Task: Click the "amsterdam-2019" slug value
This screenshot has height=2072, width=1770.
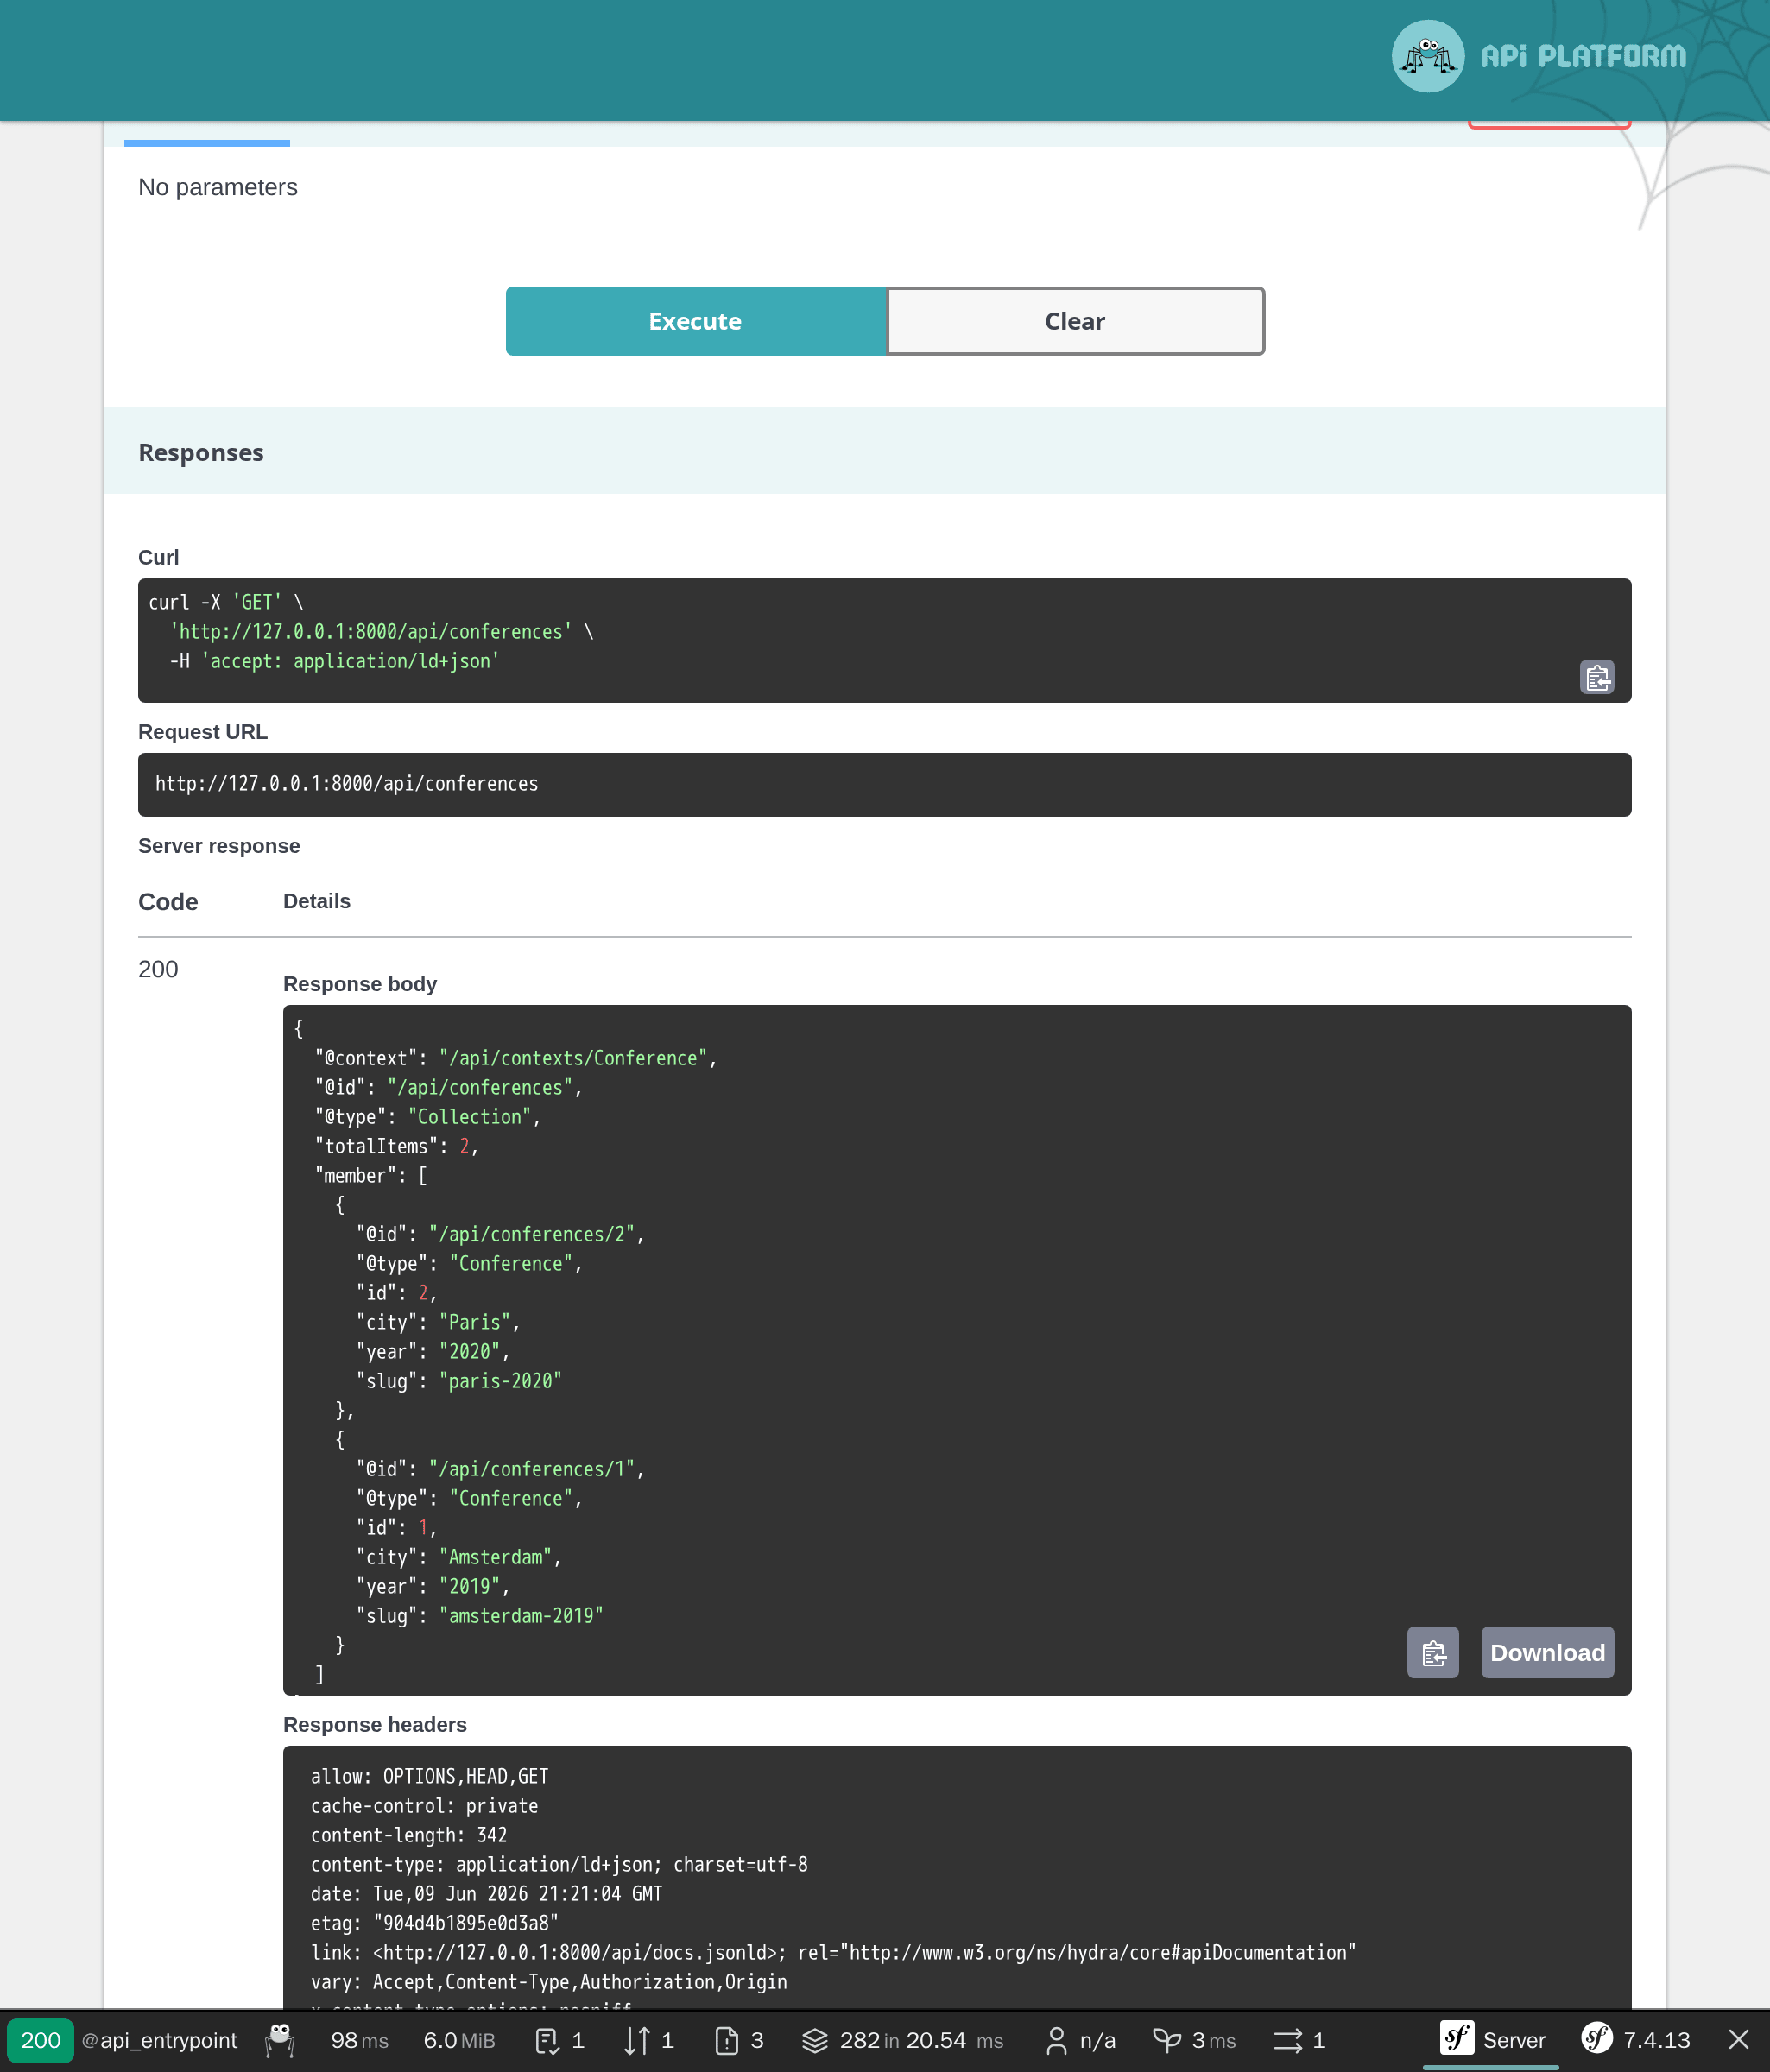Action: 521,1616
